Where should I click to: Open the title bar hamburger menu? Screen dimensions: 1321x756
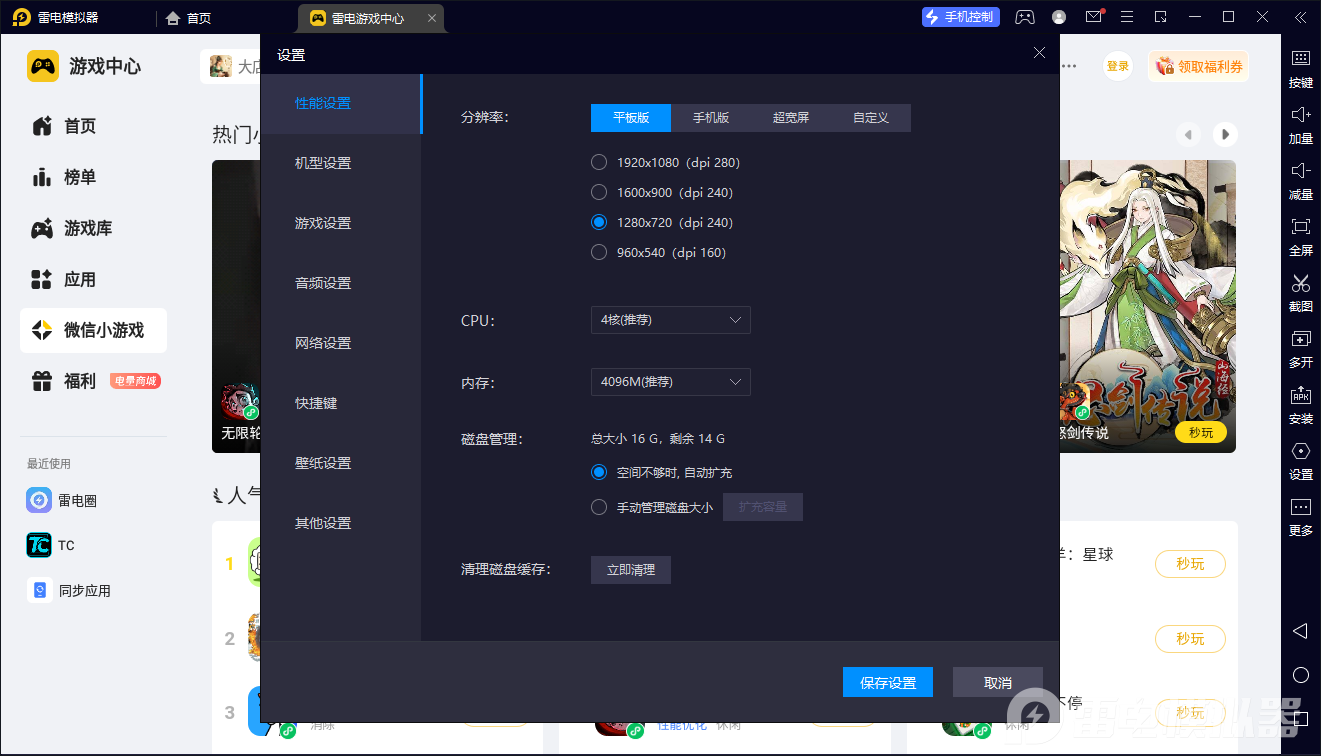coord(1127,17)
